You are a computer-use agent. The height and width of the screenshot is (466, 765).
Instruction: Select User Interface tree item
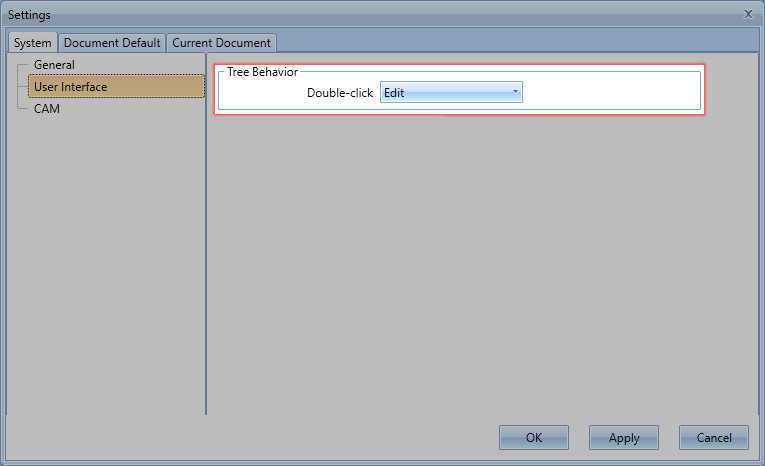coord(116,86)
